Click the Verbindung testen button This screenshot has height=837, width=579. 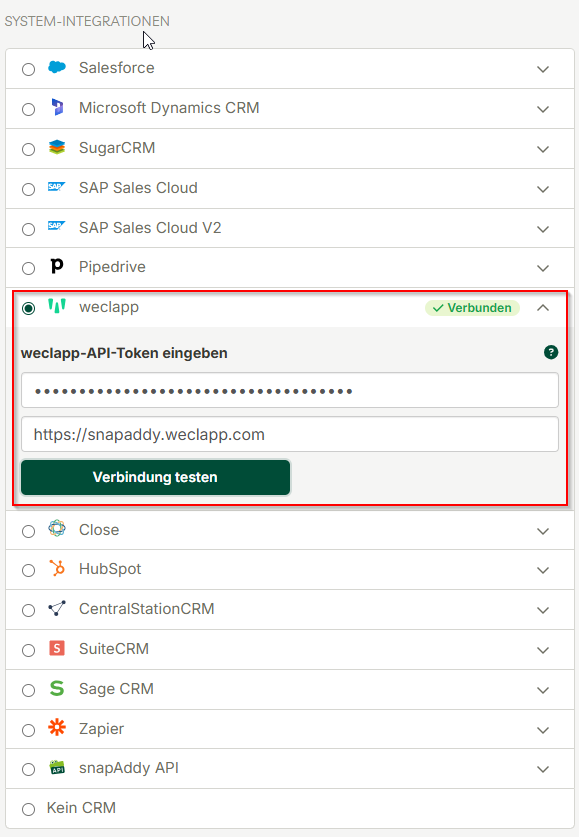[x=155, y=477]
